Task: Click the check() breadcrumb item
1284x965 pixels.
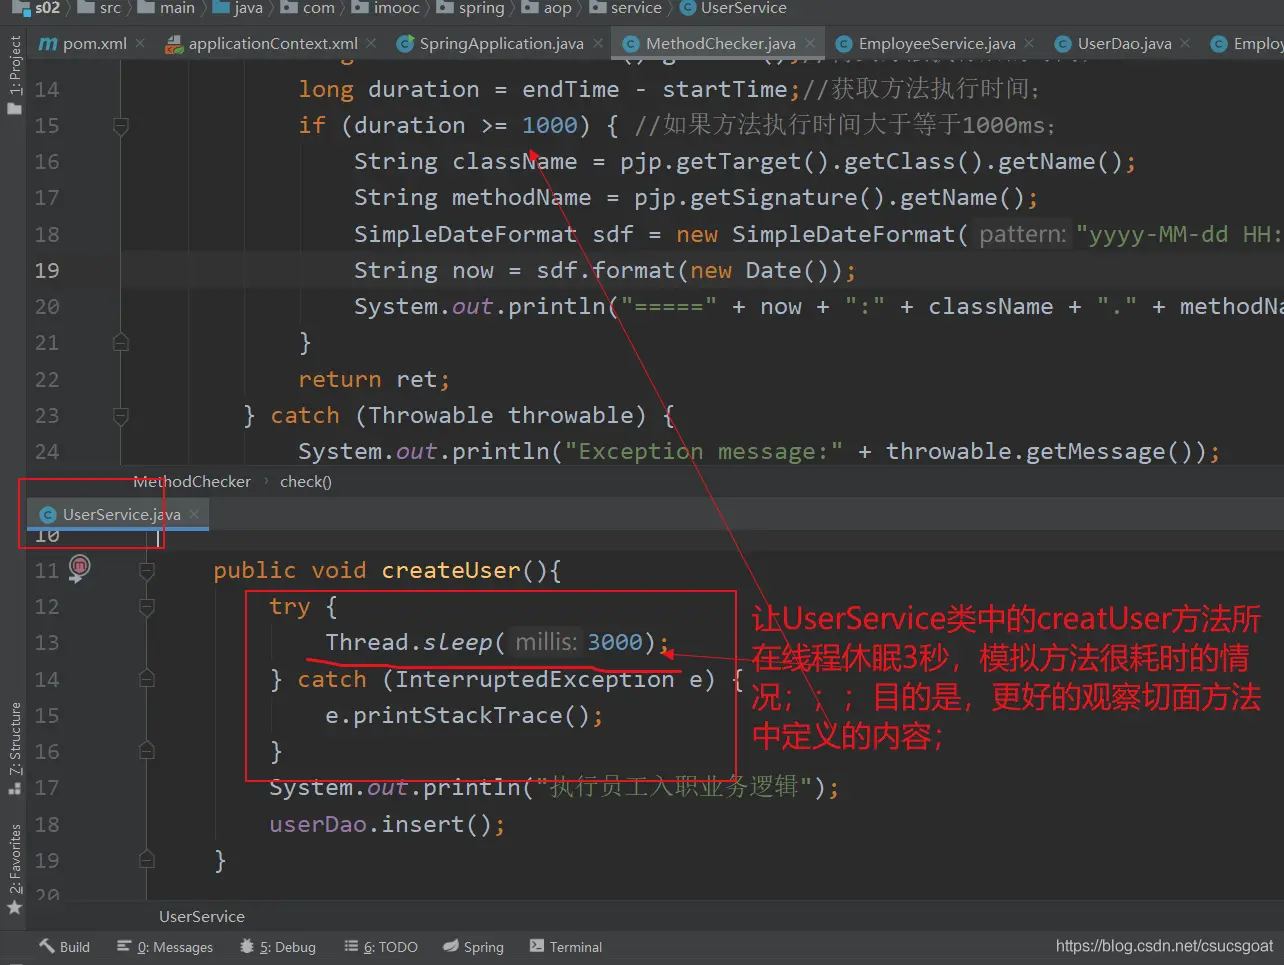Action: (x=305, y=482)
